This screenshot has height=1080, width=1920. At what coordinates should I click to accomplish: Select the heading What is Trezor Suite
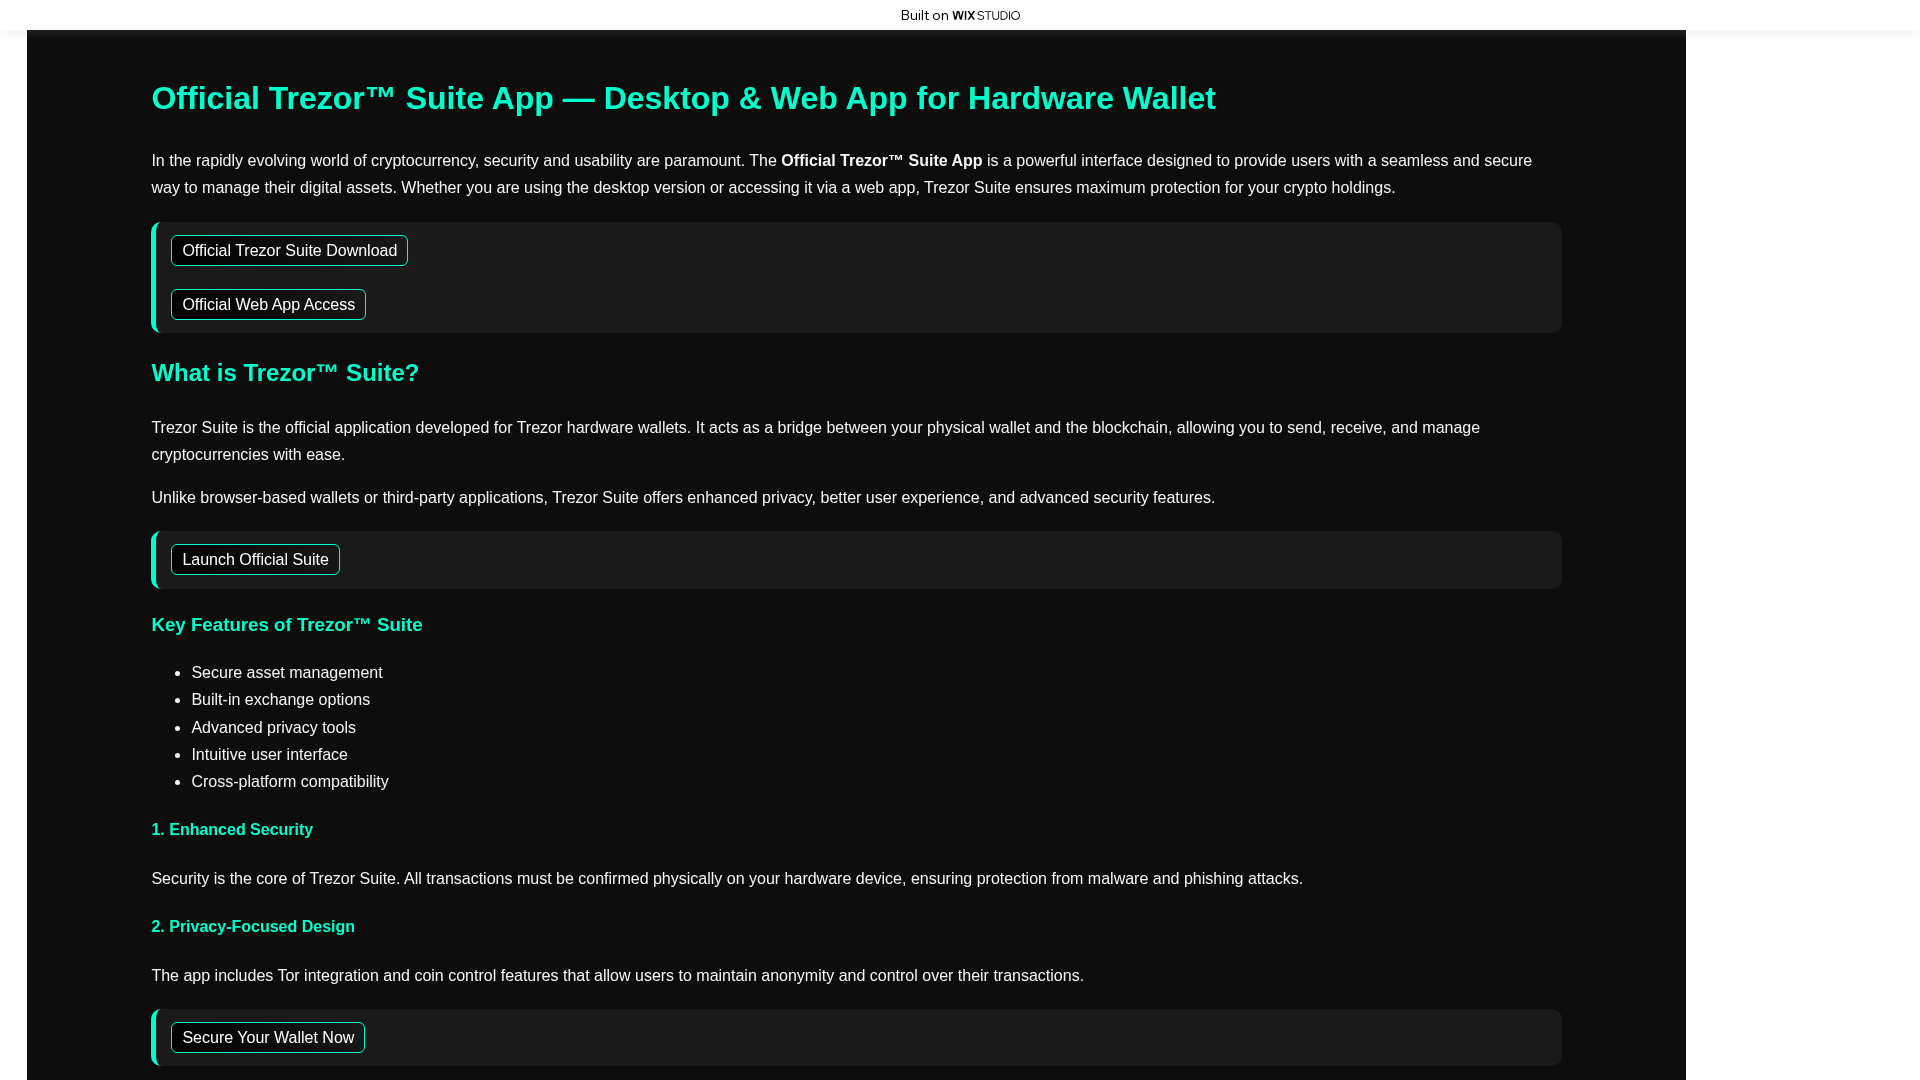pos(285,372)
